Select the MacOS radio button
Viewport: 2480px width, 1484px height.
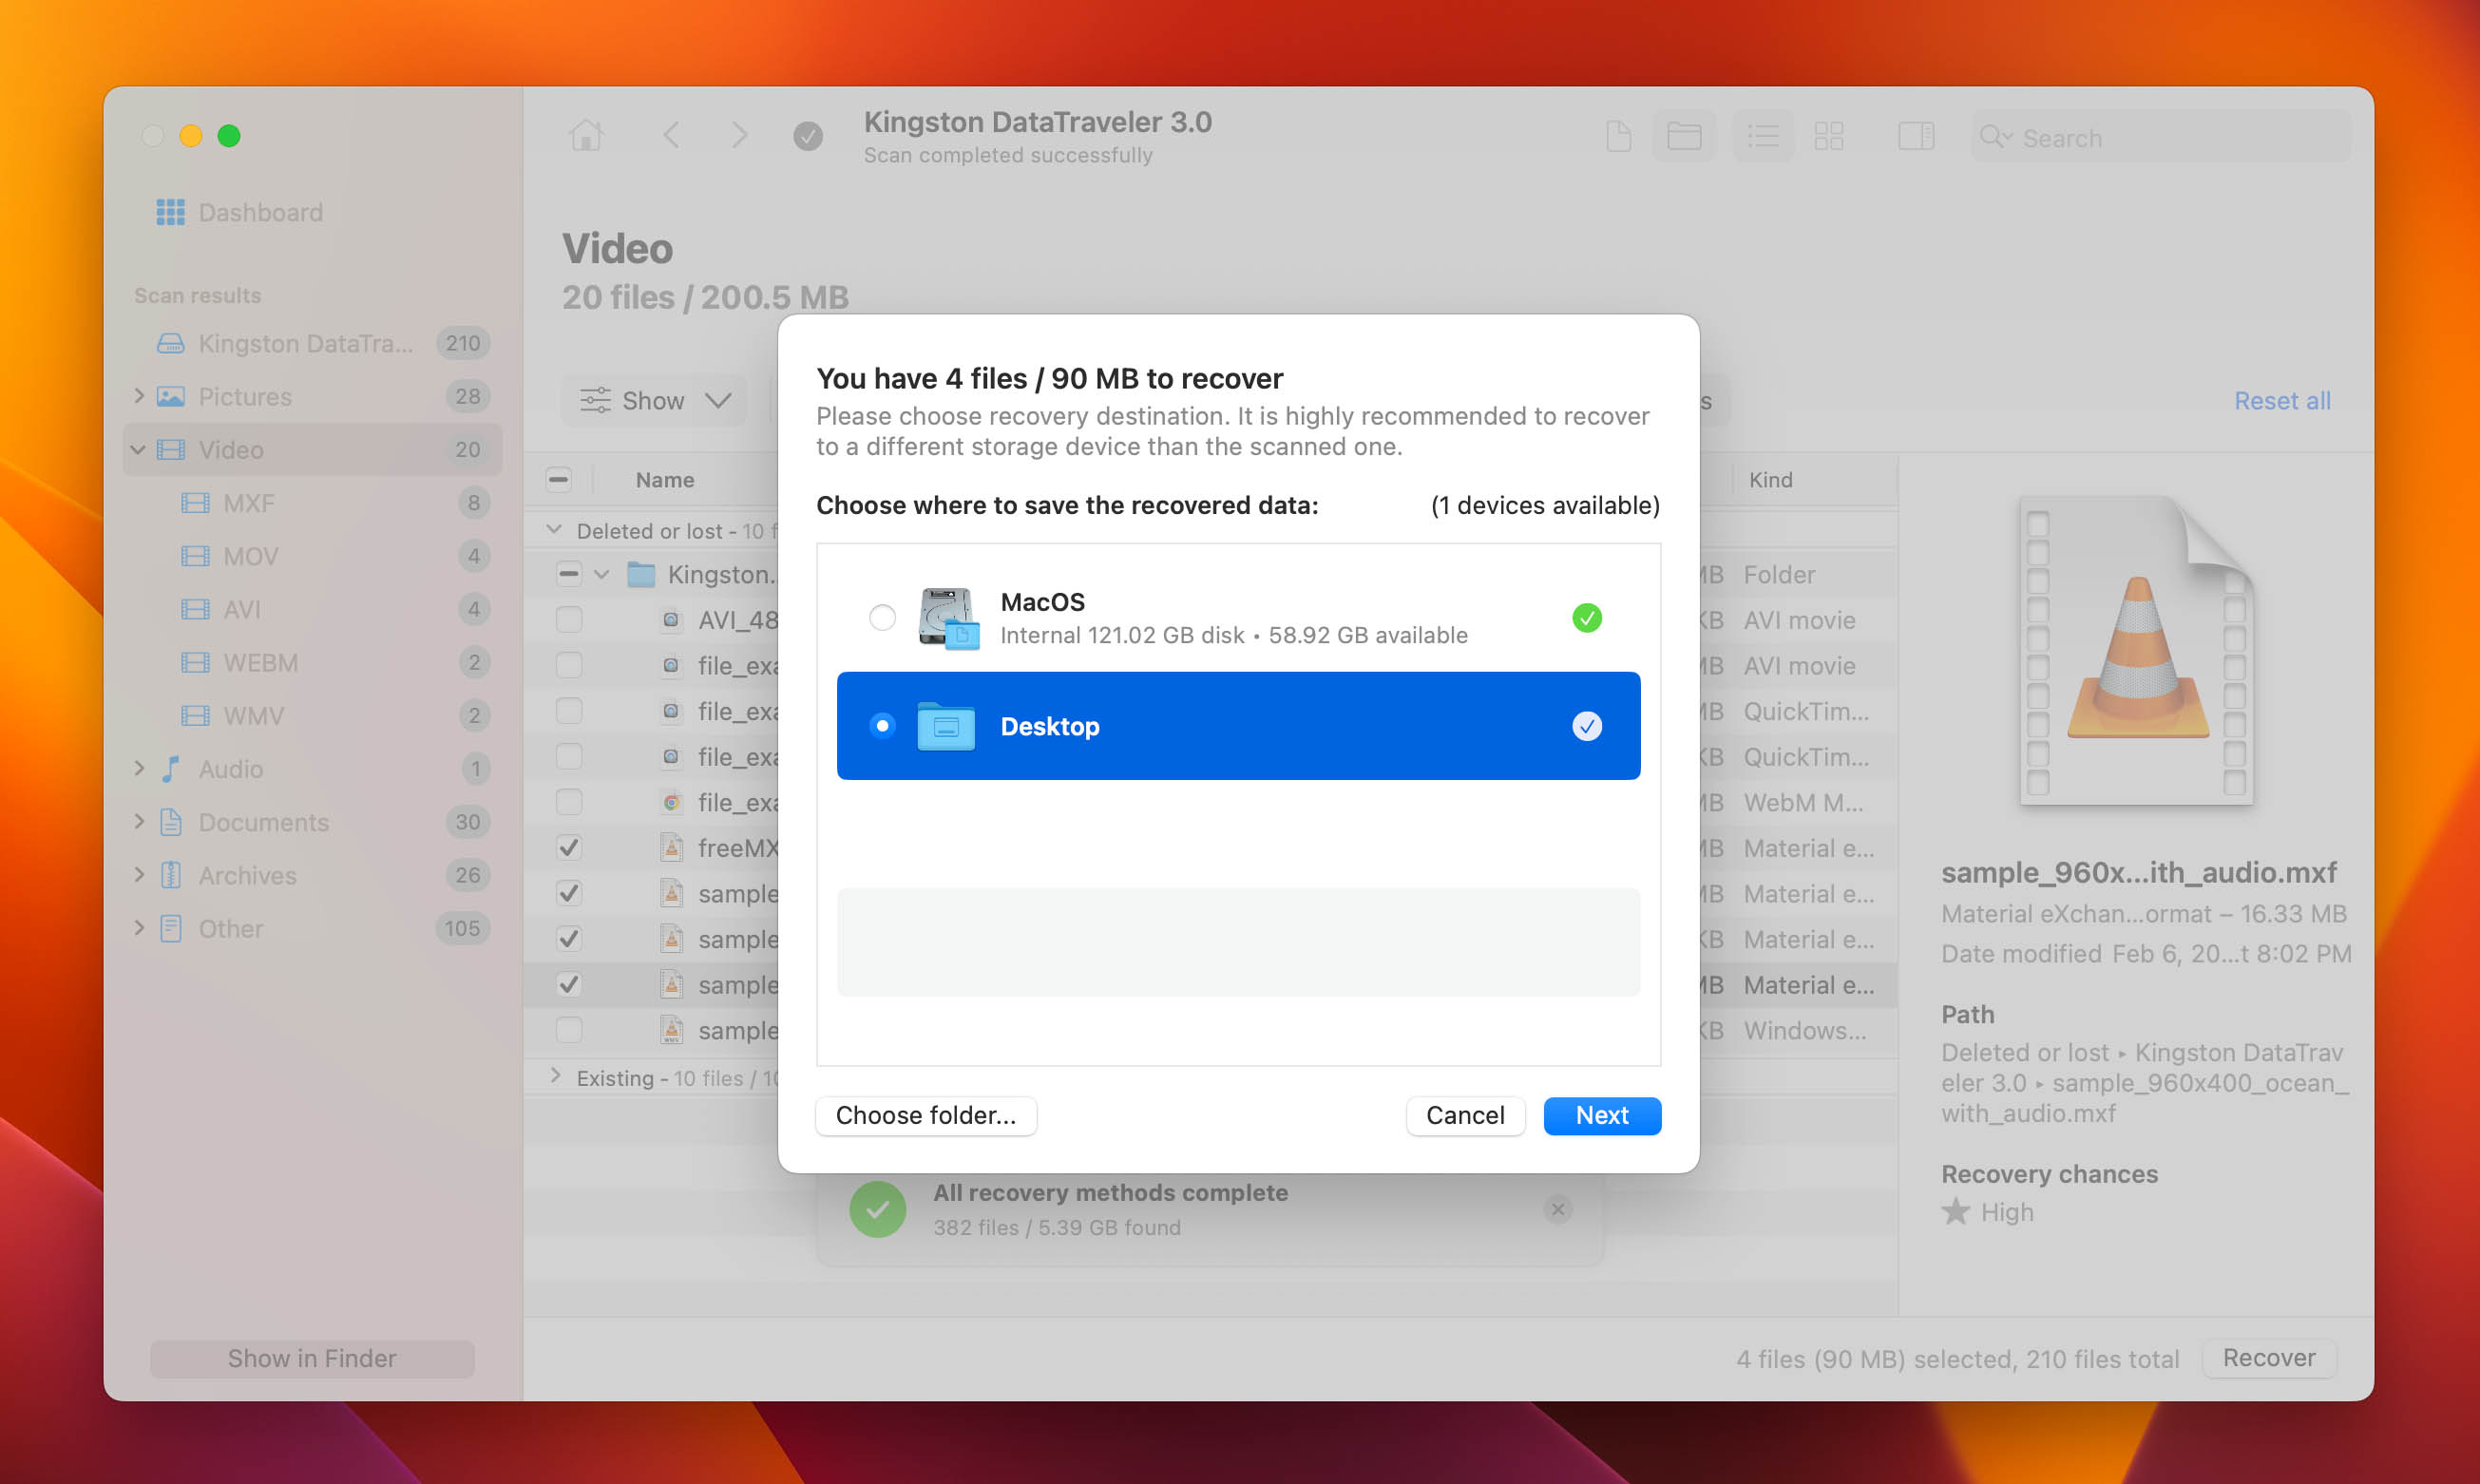(882, 618)
